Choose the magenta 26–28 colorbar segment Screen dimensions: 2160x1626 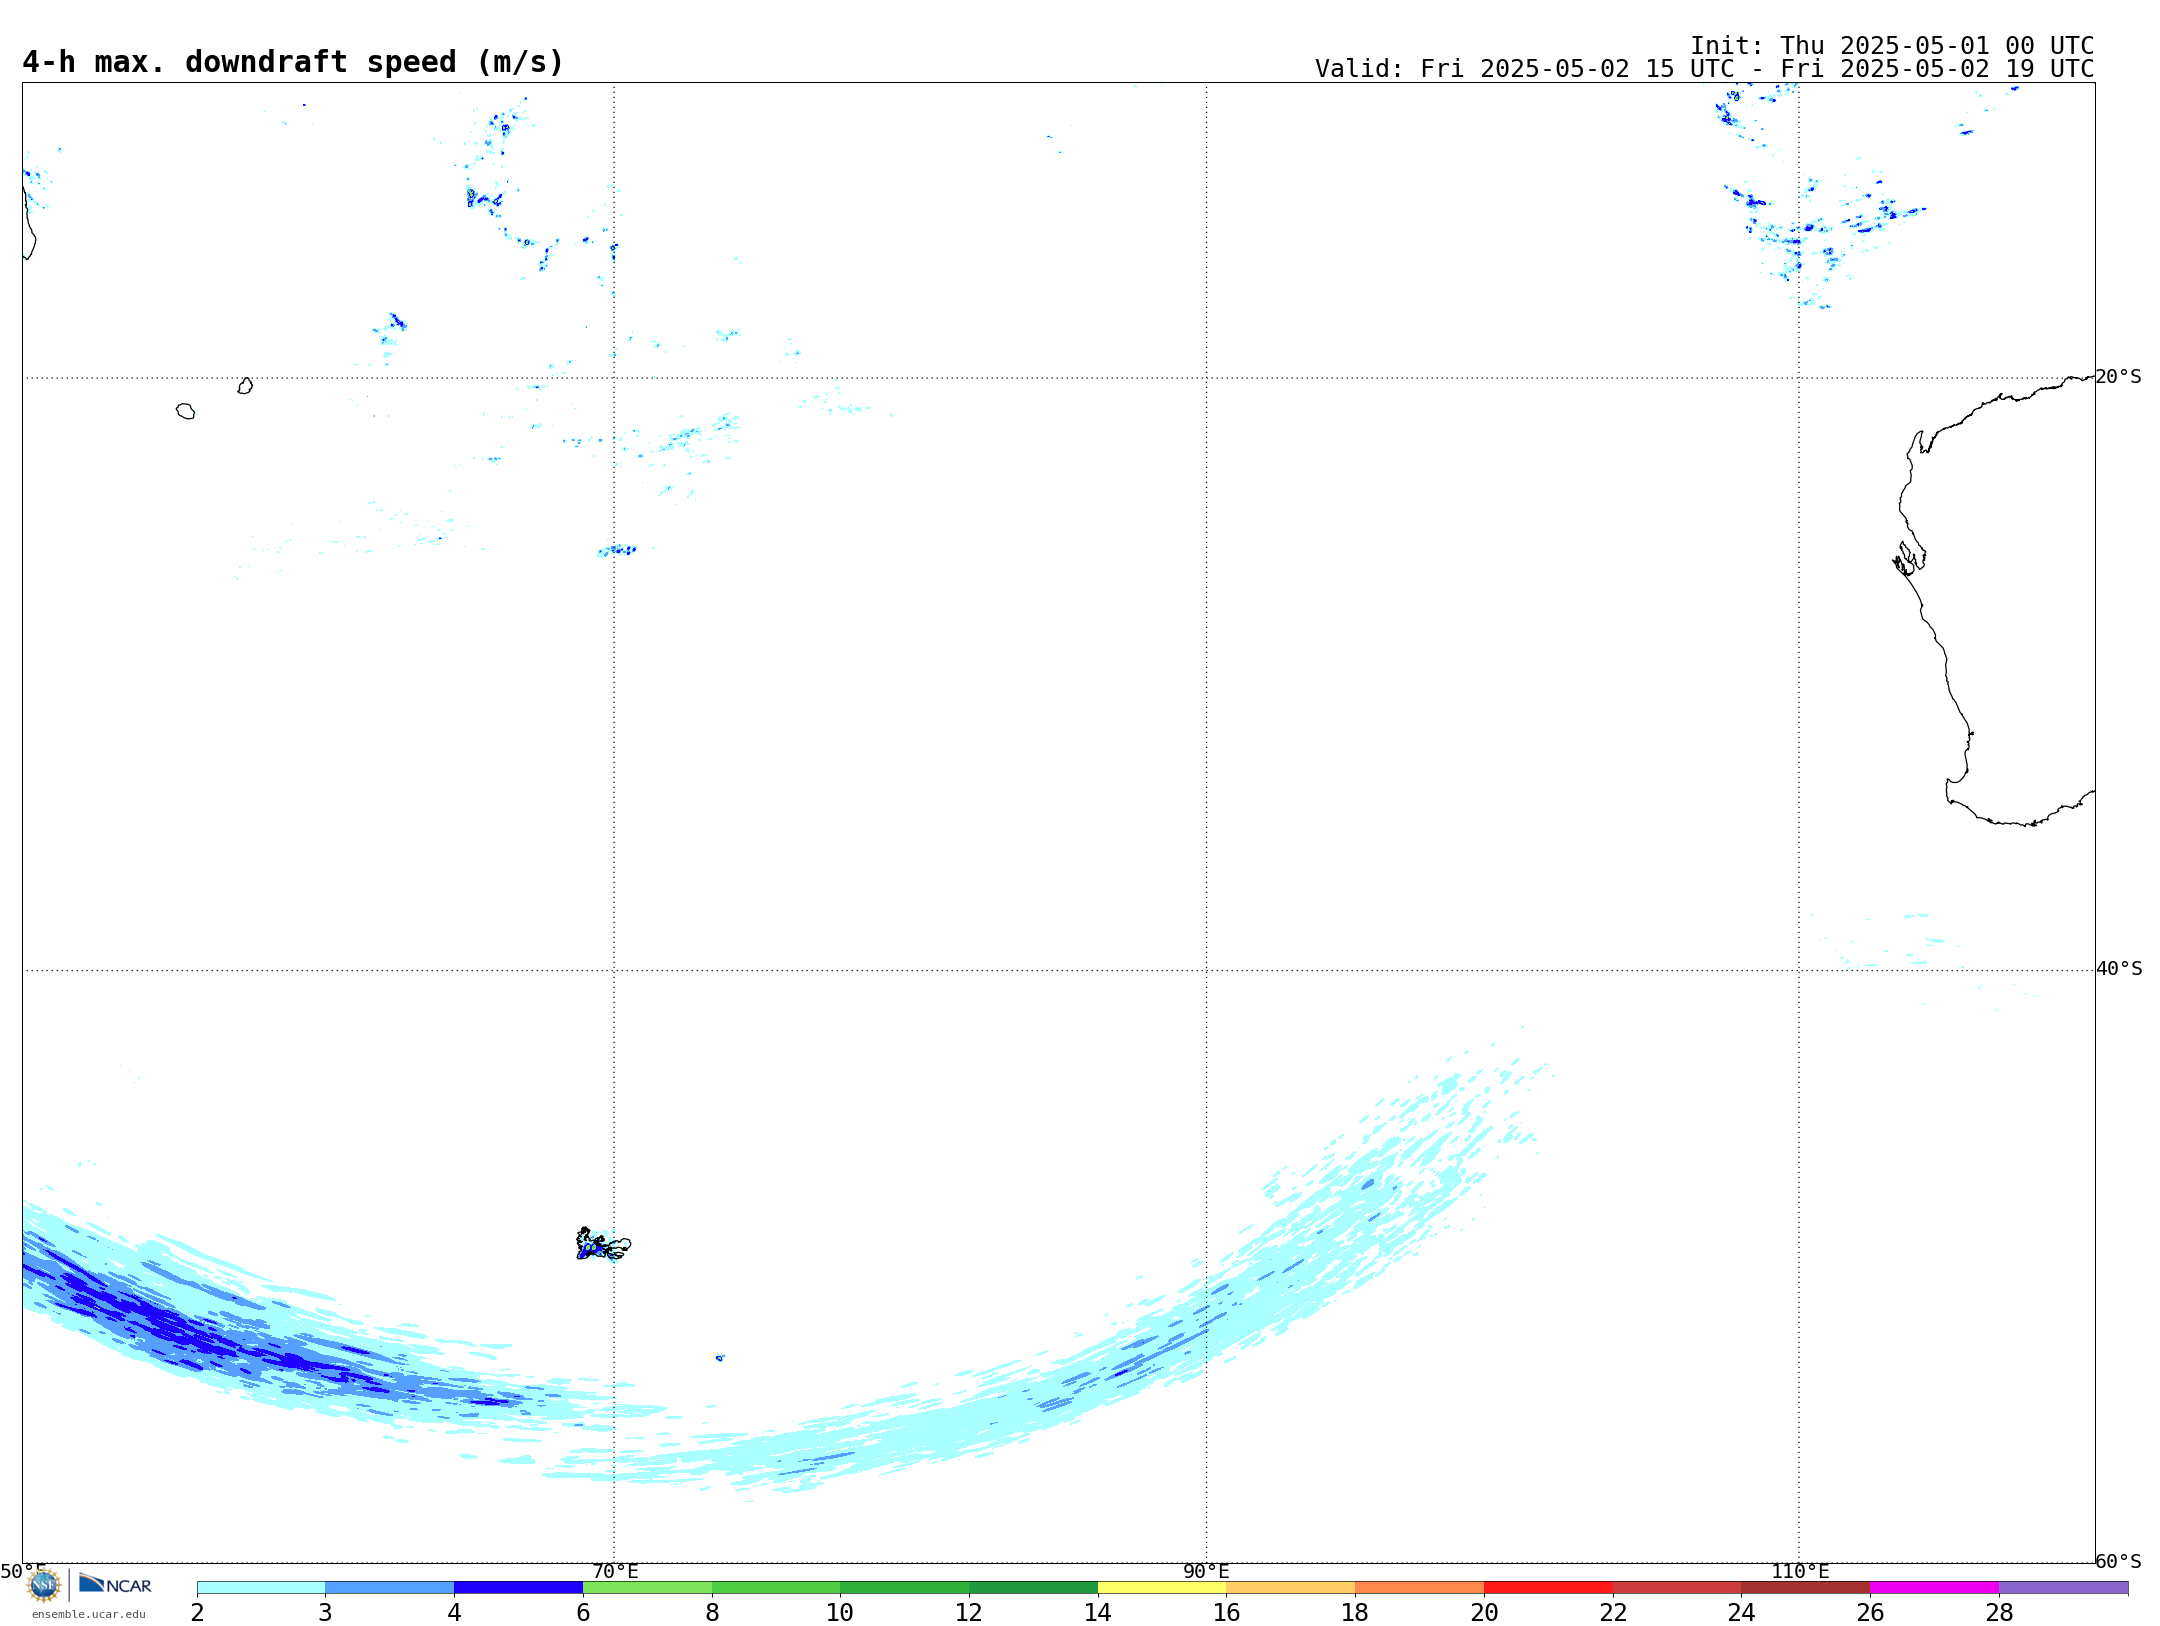point(1934,1588)
